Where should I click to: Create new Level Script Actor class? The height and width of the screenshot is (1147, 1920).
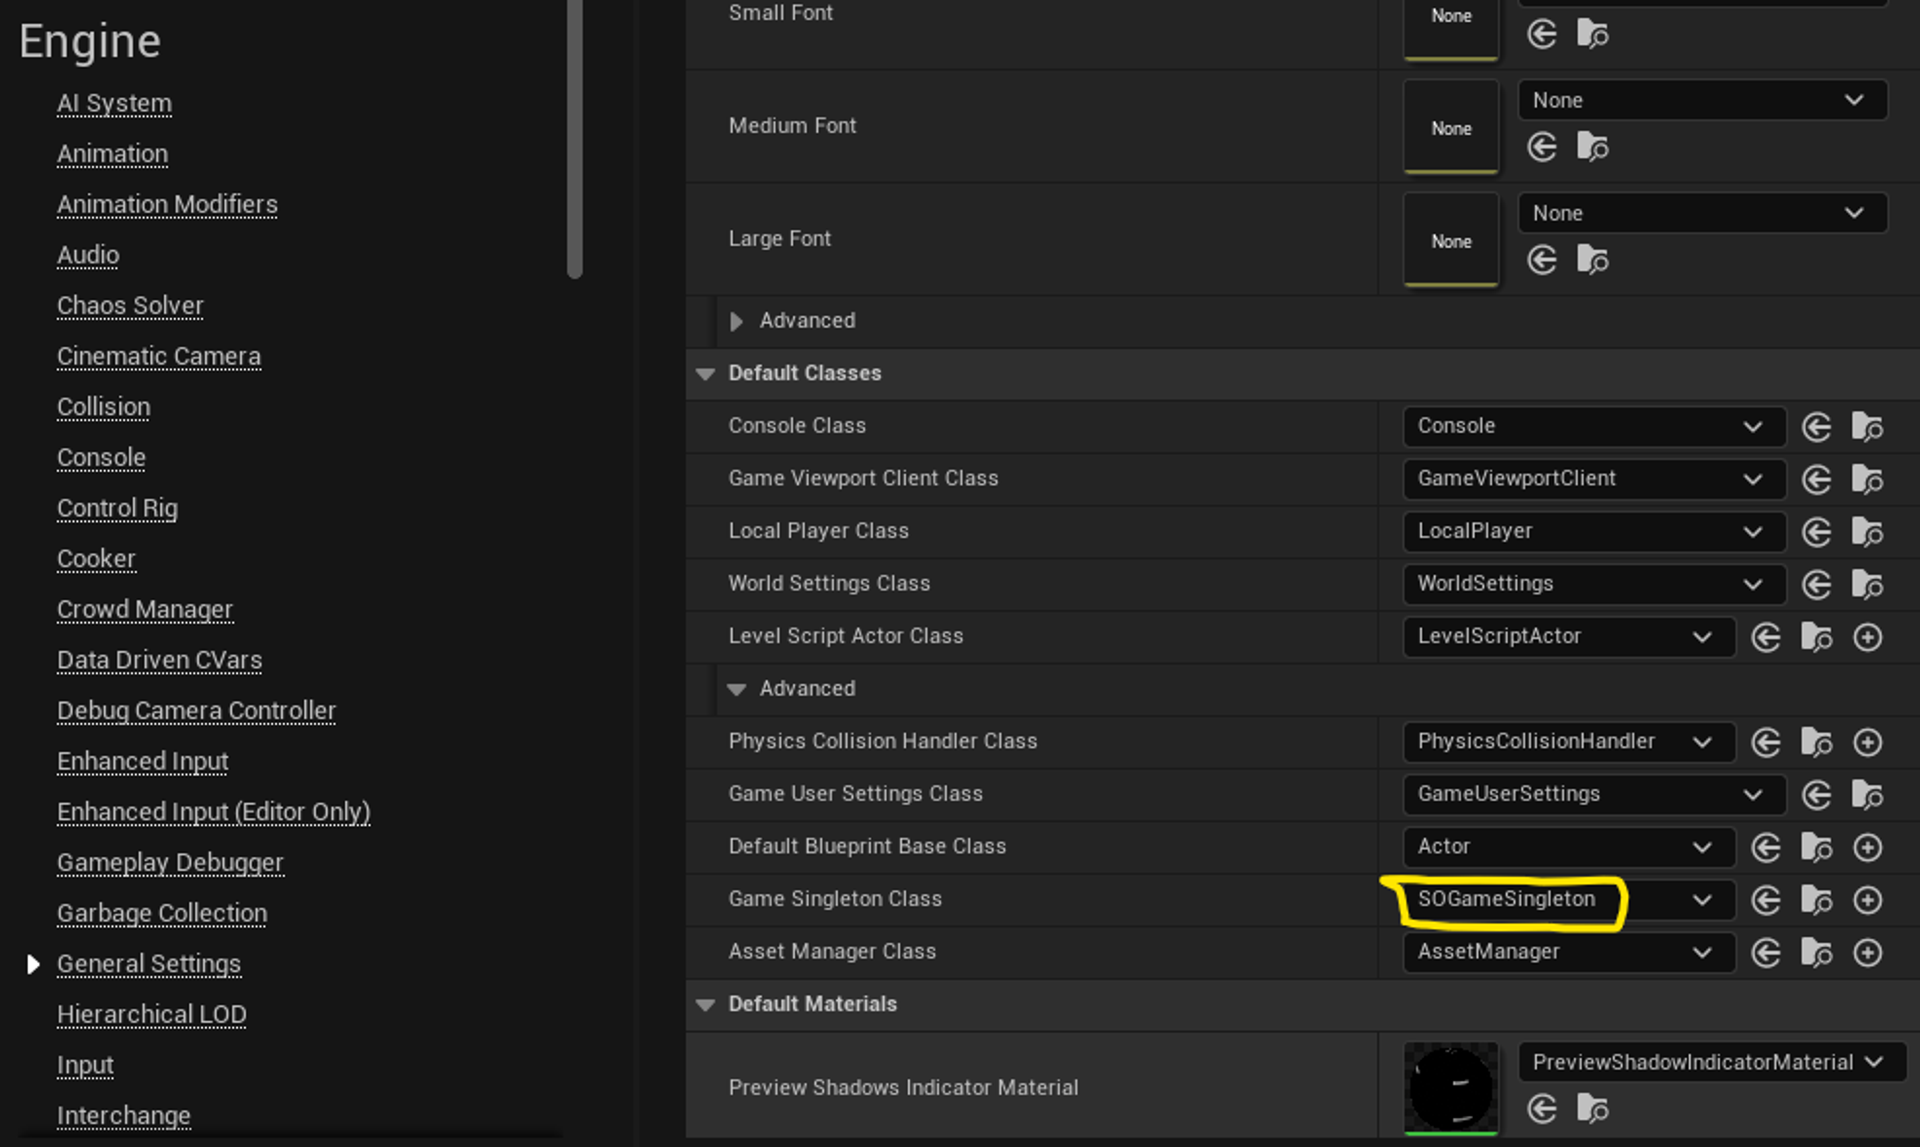[x=1867, y=637]
